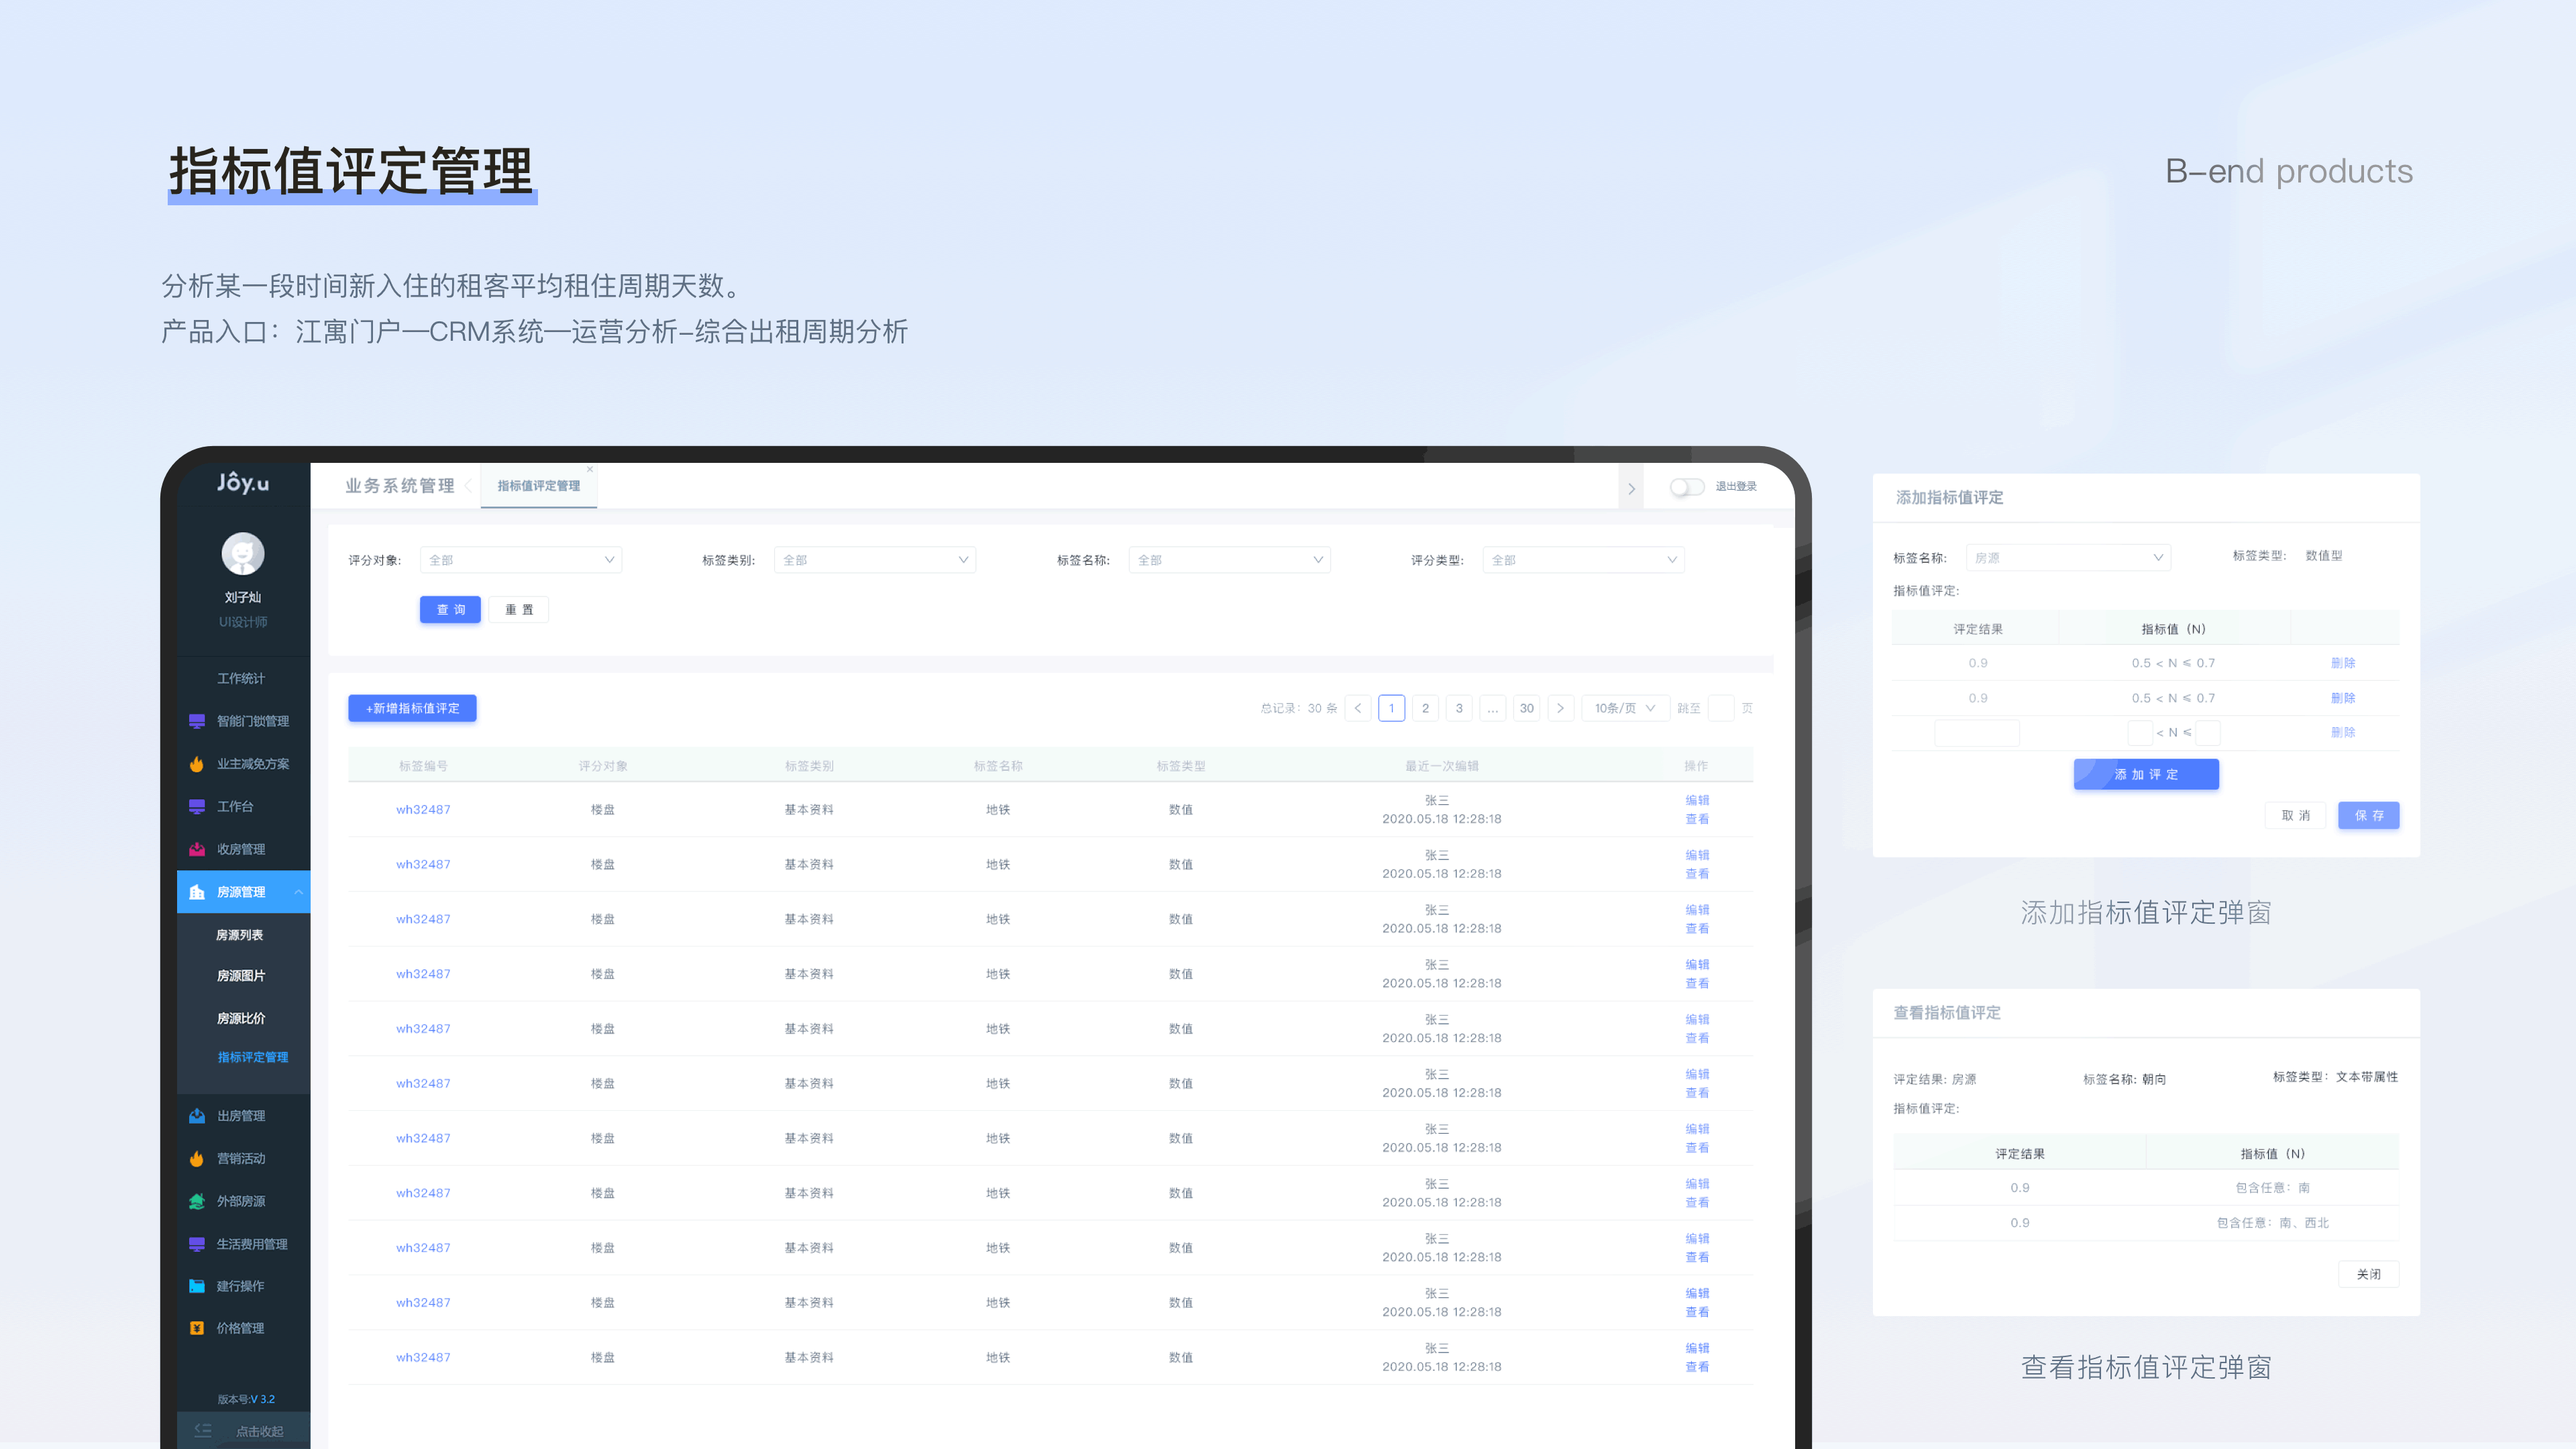Click the upper-bound N input in add dialog
The height and width of the screenshot is (1449, 2576).
pyautogui.click(x=2207, y=733)
